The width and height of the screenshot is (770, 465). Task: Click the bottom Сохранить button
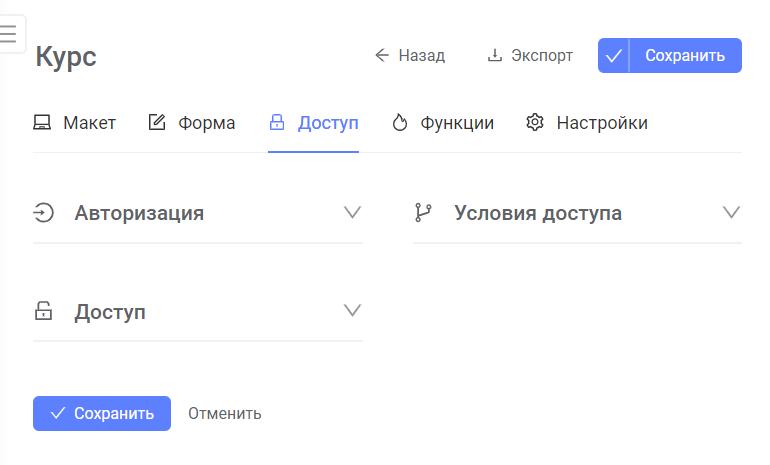(102, 413)
